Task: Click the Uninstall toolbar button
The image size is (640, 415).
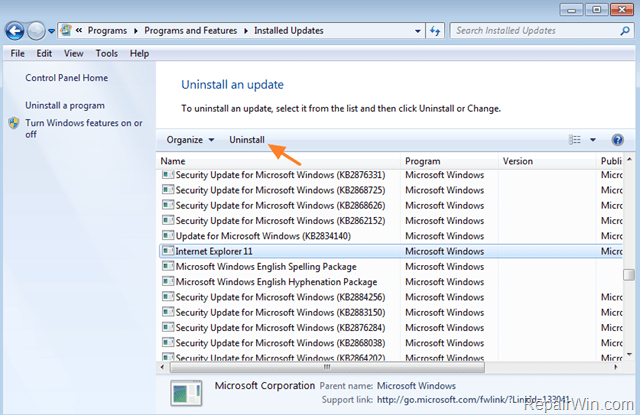Action: (x=247, y=140)
